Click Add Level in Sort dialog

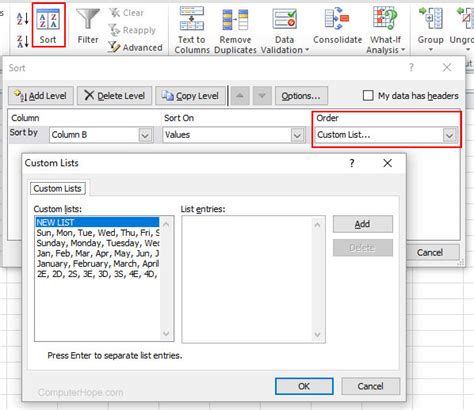point(41,96)
